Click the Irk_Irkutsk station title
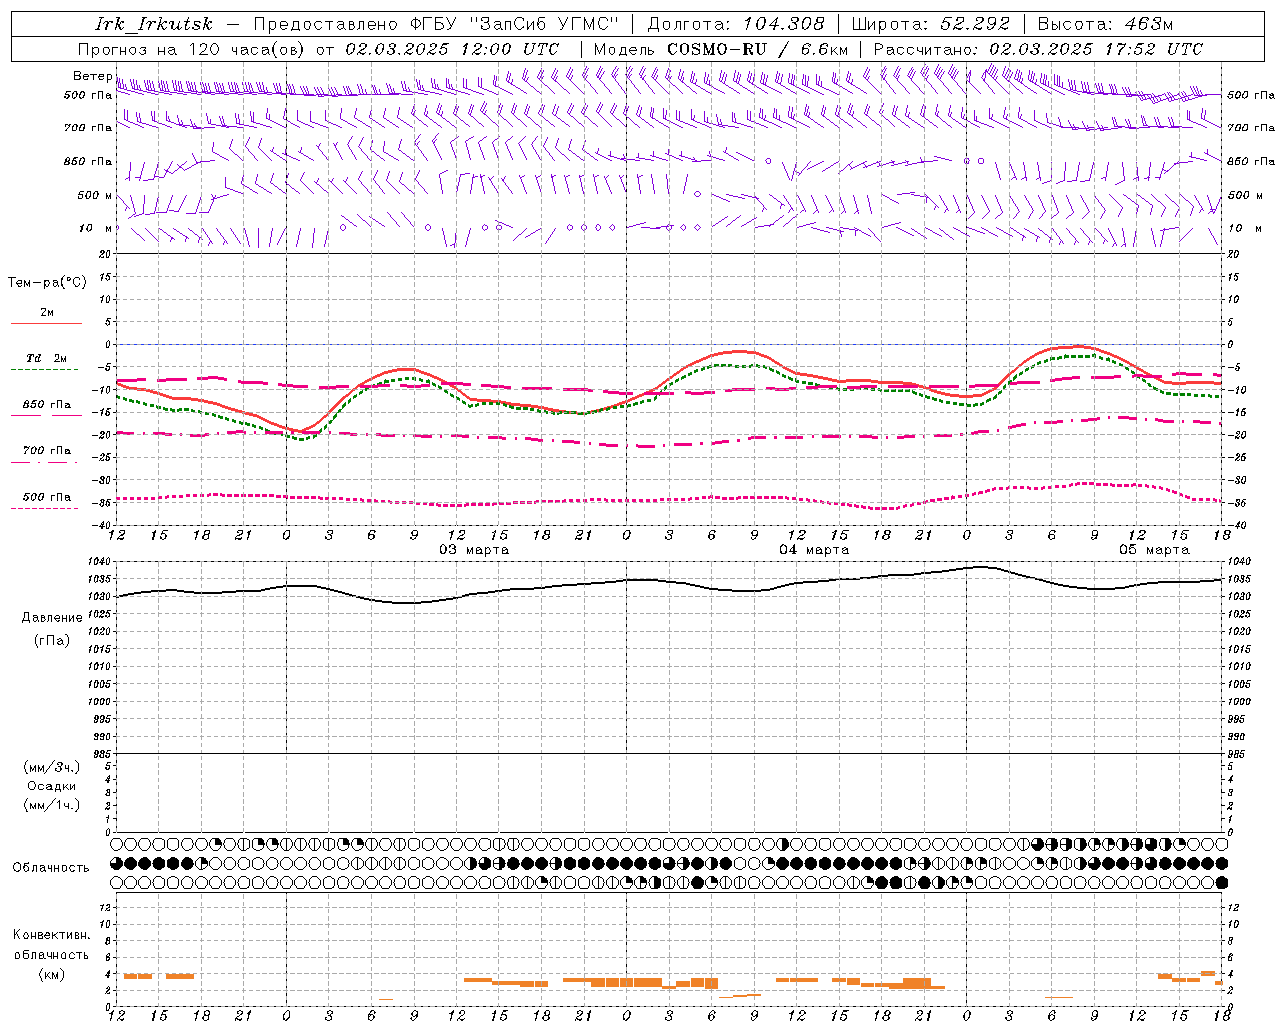 [x=154, y=24]
